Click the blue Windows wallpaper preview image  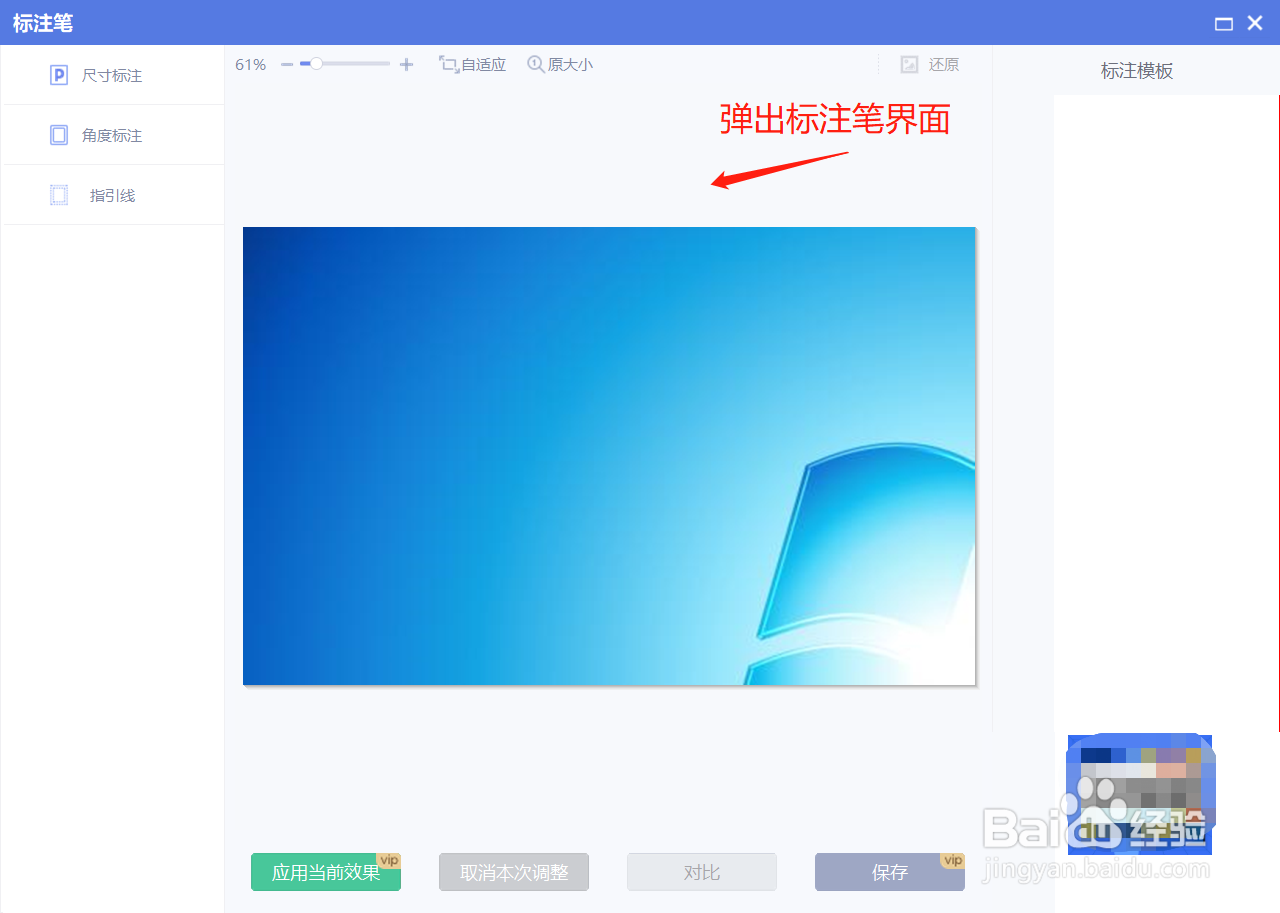(x=609, y=456)
